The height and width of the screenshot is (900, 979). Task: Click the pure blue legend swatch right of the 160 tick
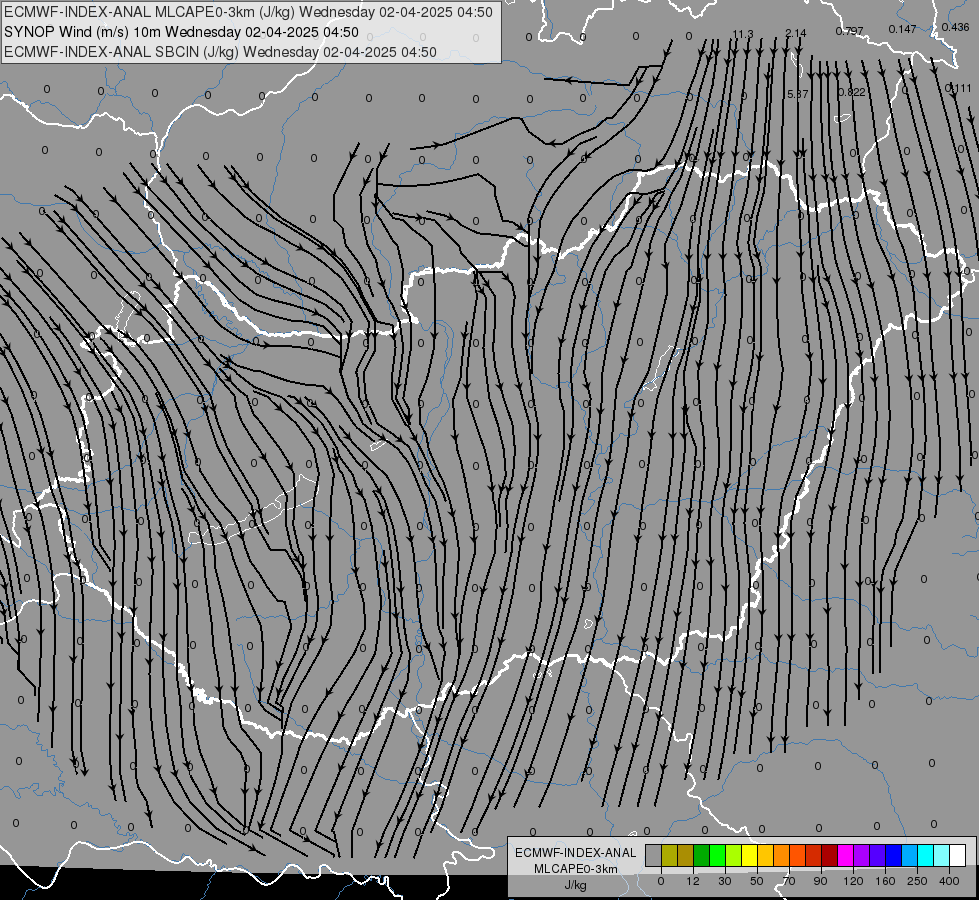pos(893,855)
